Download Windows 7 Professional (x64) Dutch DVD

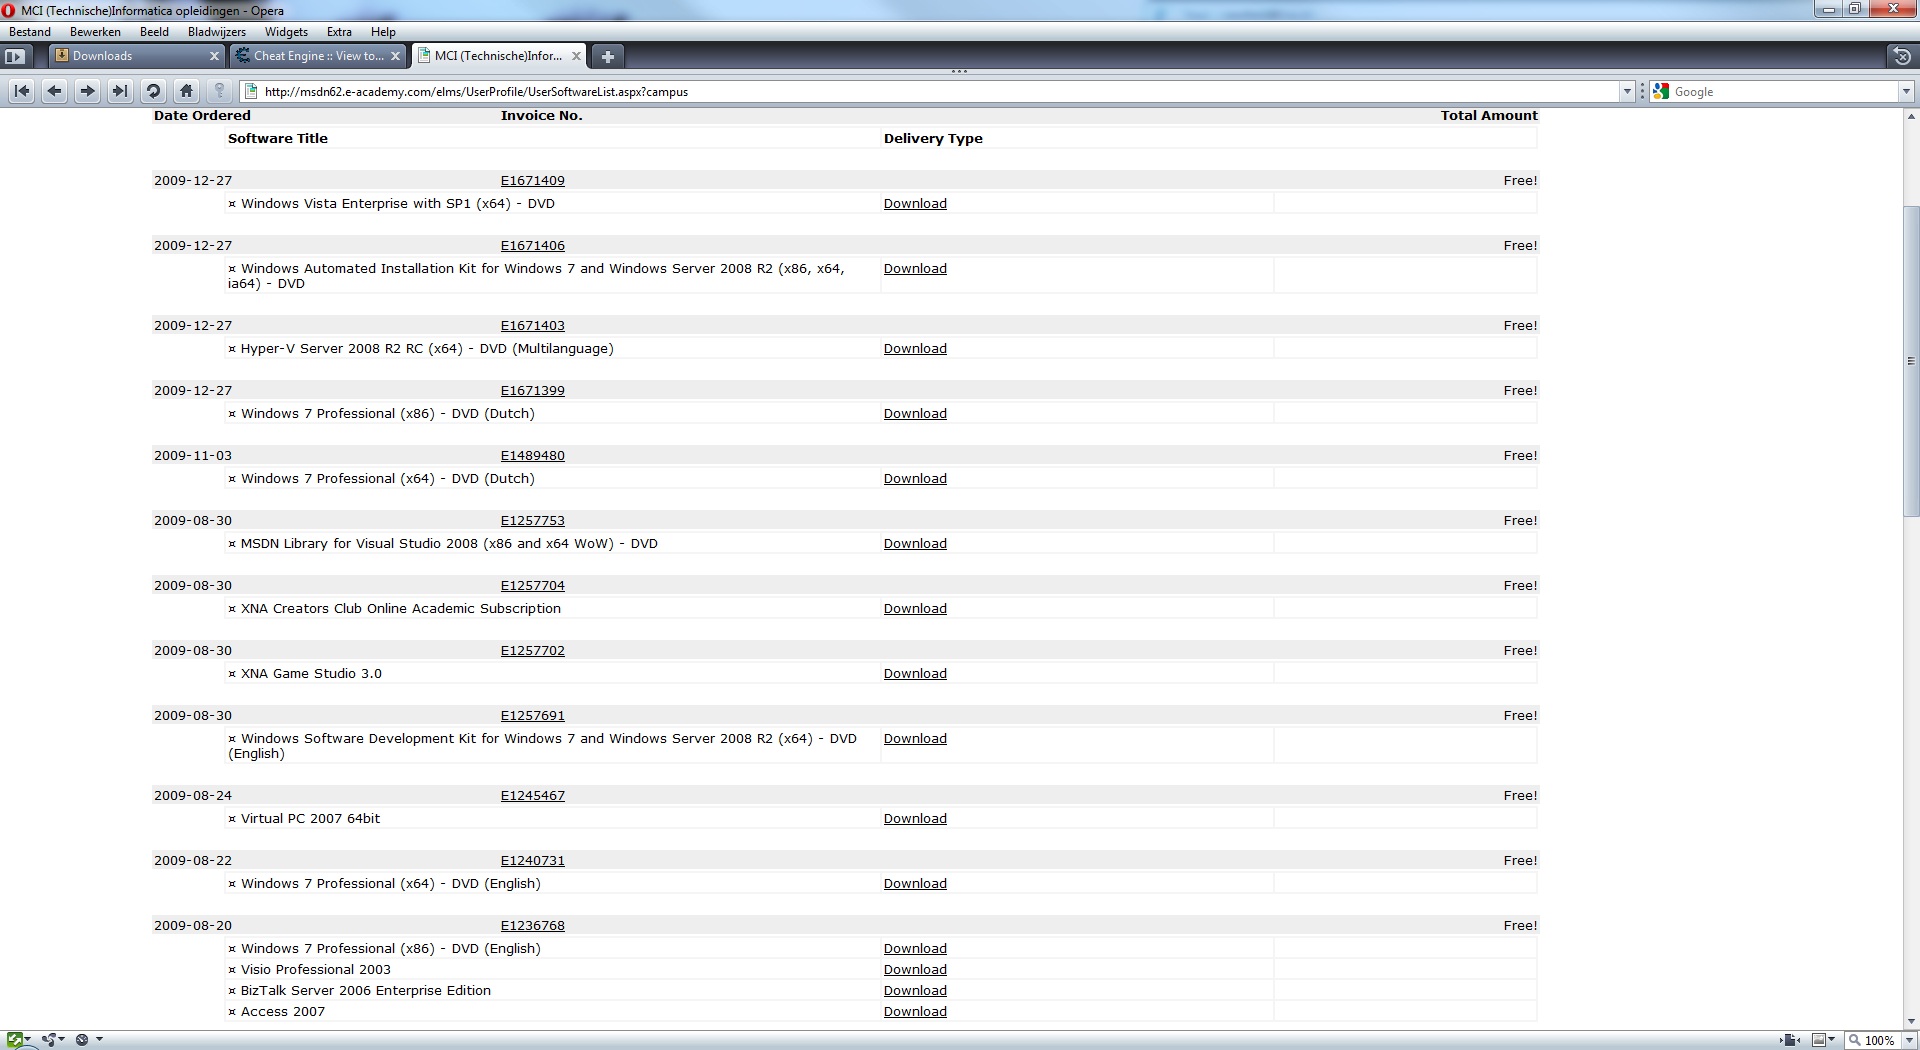915,479
